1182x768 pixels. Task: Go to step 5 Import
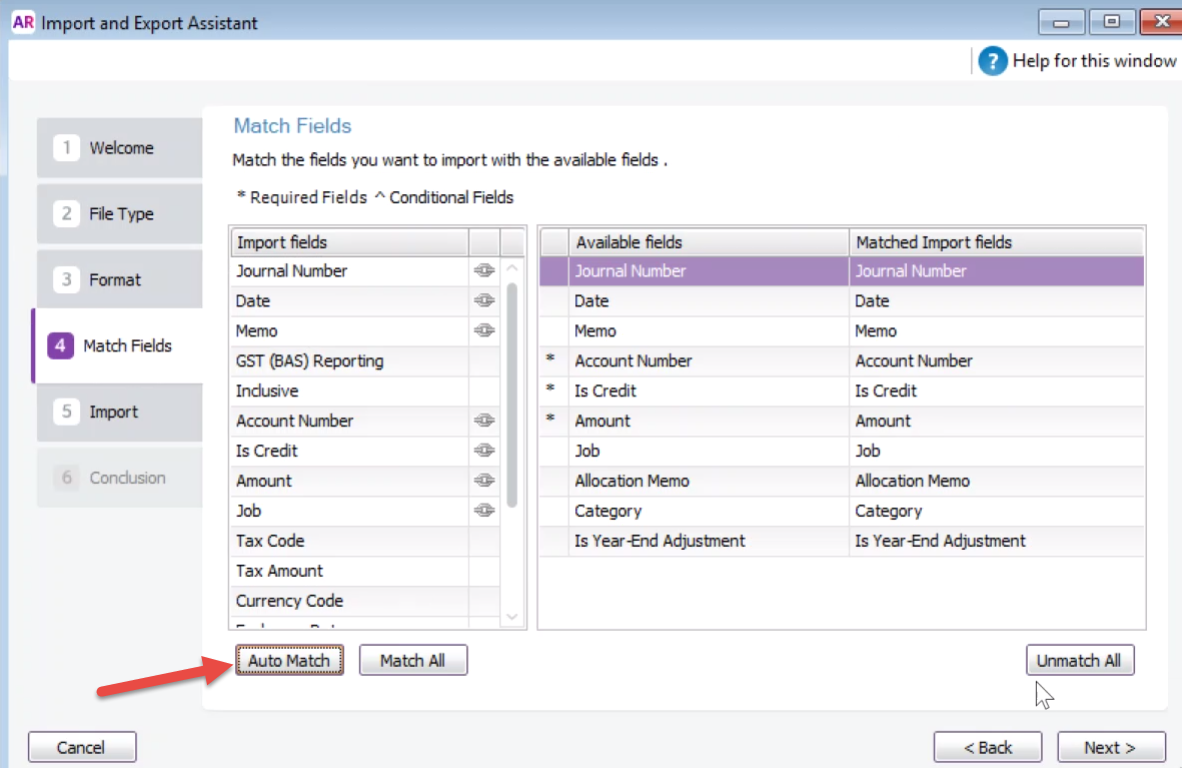tap(120, 412)
